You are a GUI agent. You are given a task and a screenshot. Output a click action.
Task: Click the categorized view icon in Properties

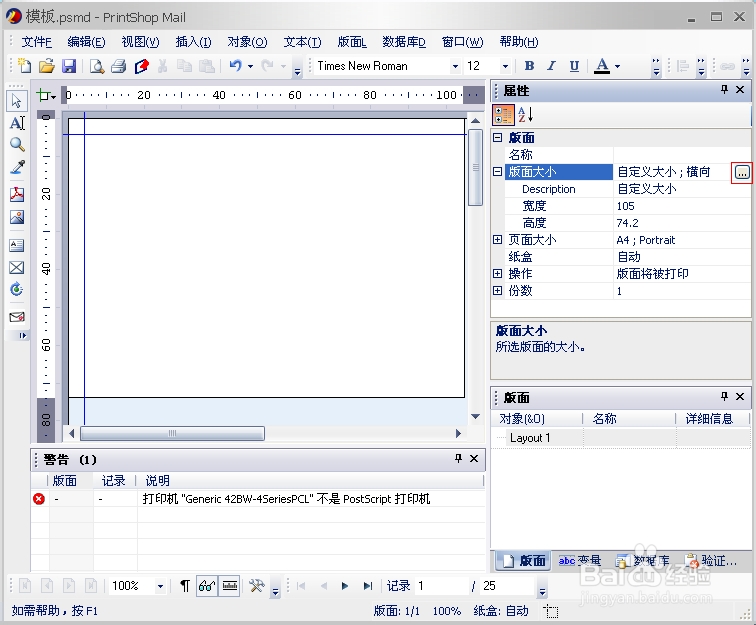point(503,115)
